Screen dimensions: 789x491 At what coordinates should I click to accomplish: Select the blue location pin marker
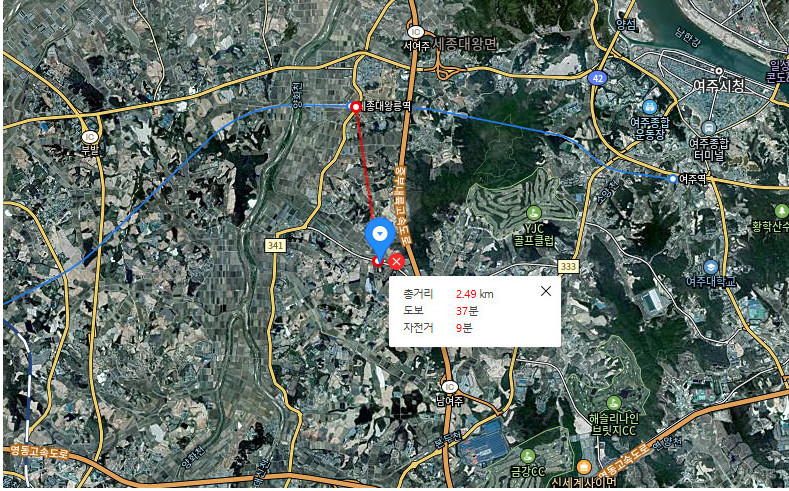tap(380, 239)
